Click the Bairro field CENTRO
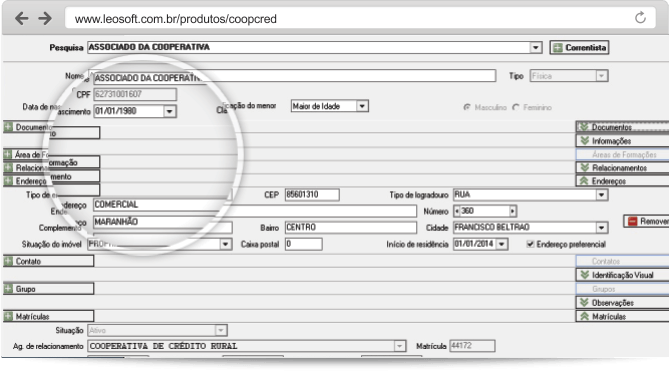 tap(350, 227)
